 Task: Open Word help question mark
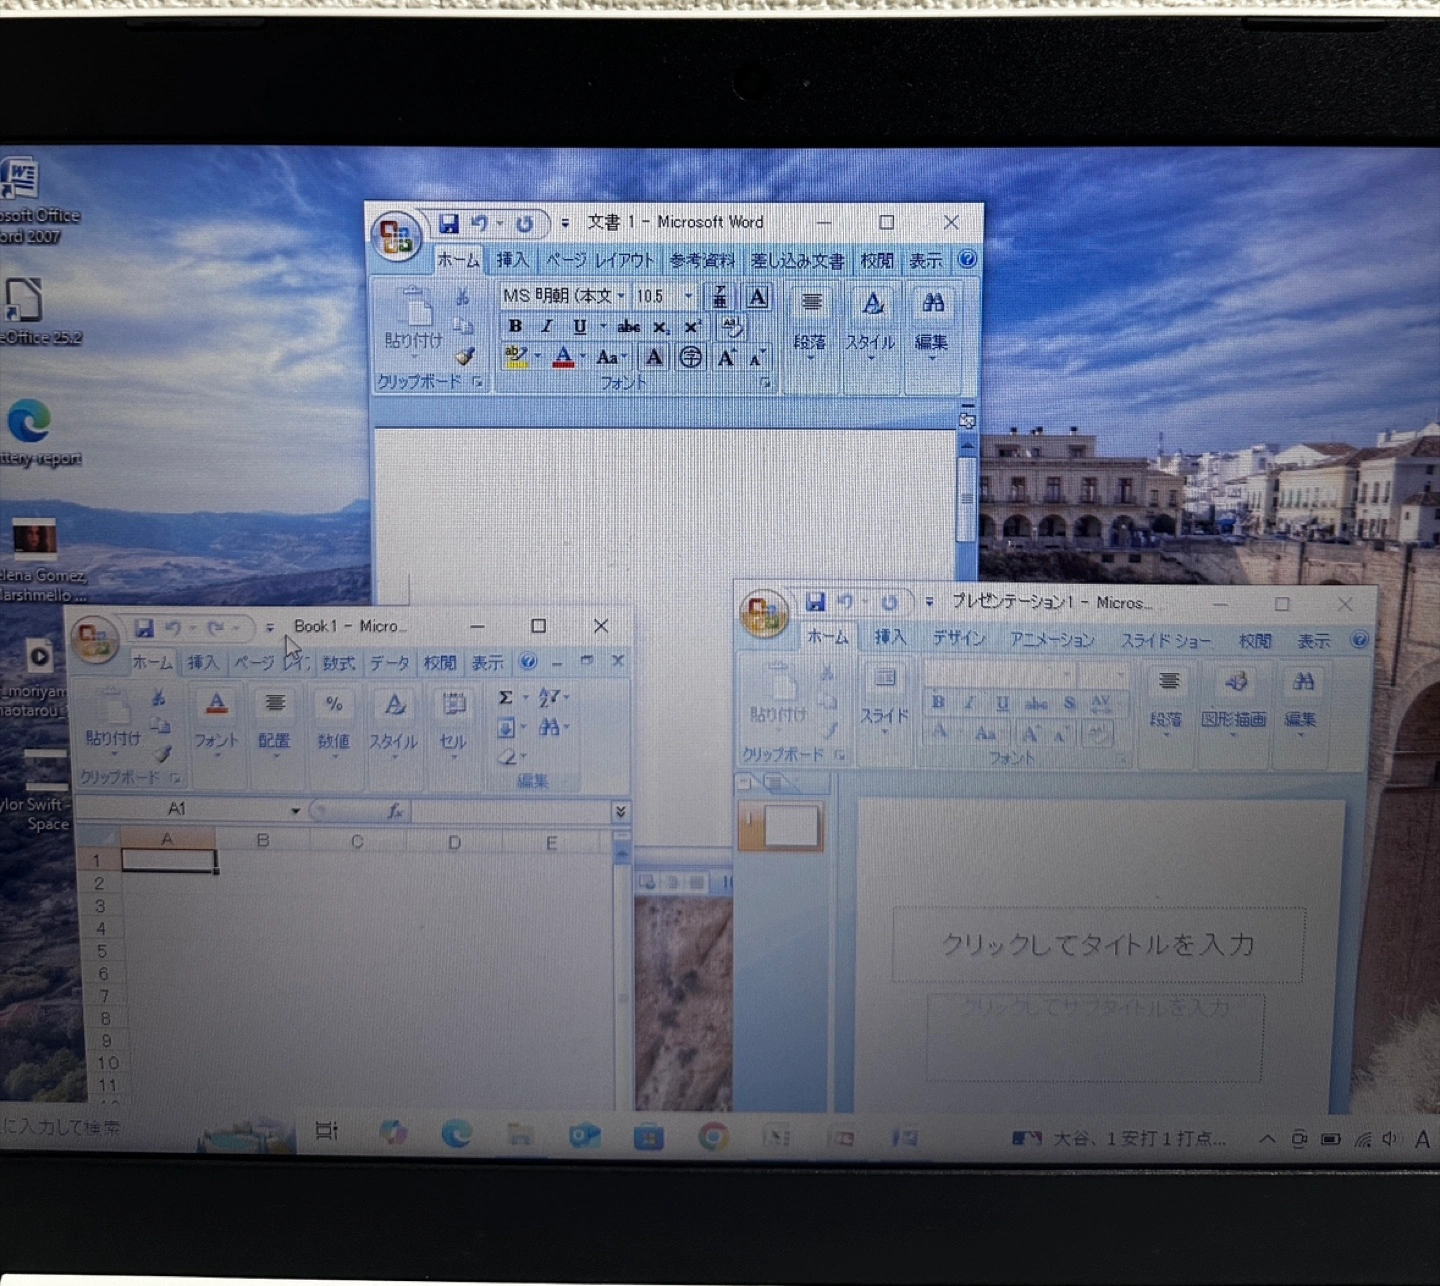(967, 259)
